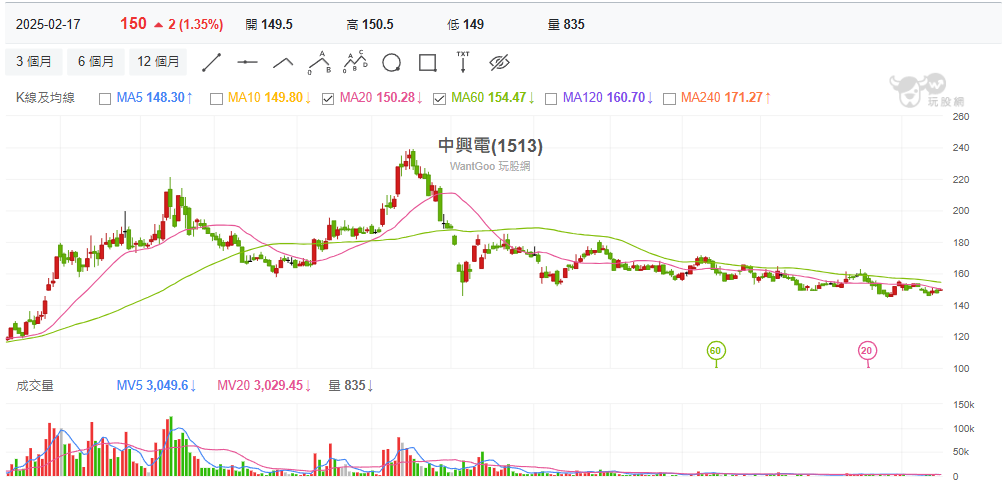Show the 12 個月 chart range
This screenshot has height=480, width=1005.
coord(158,62)
